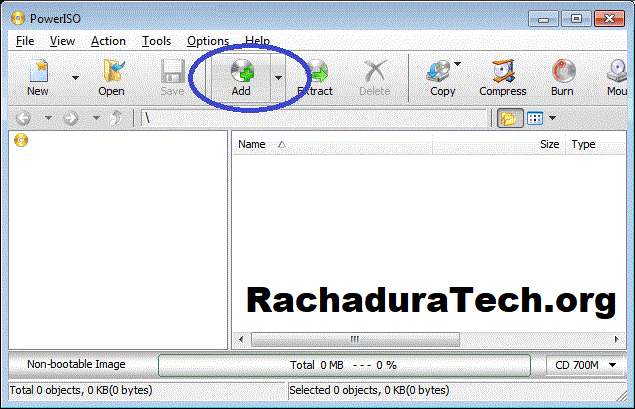Click the Selected 0 objects status text
Viewport: 635px width, 409px height.
coord(369,390)
